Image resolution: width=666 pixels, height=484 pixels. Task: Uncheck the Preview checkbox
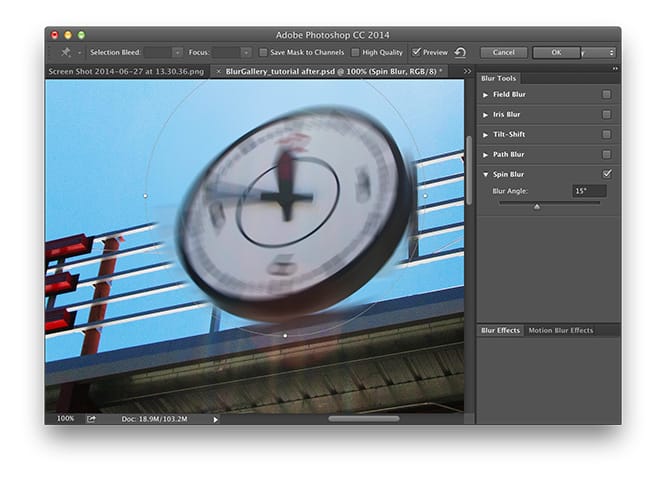[417, 52]
